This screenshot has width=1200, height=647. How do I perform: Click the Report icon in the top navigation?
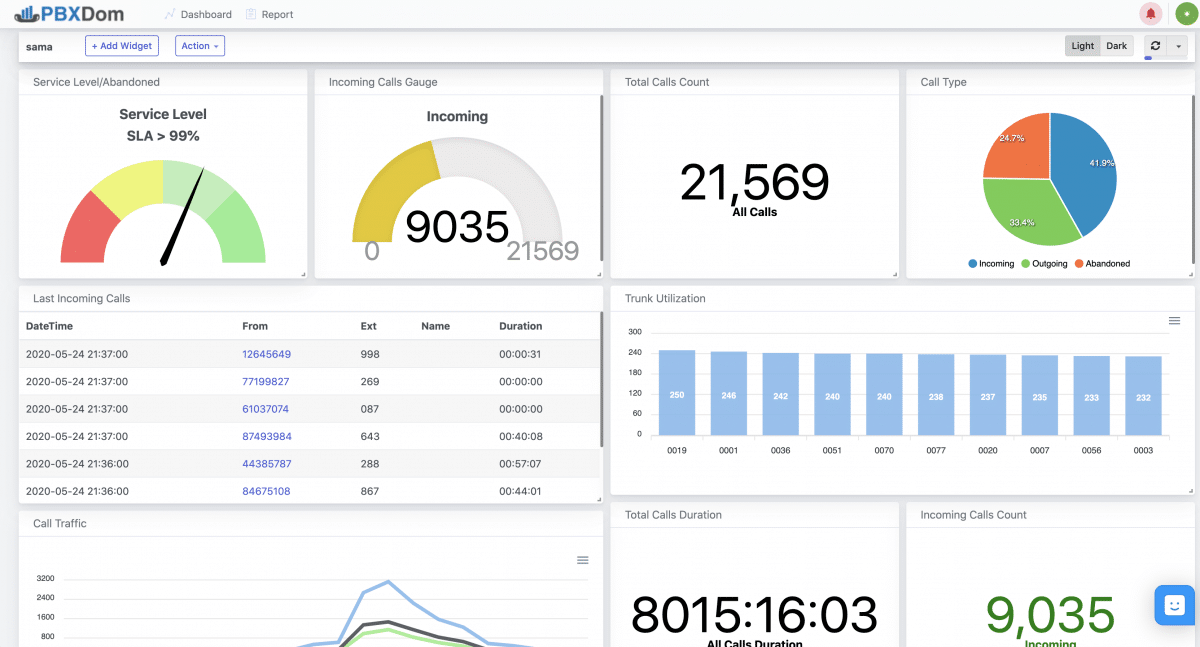click(250, 14)
